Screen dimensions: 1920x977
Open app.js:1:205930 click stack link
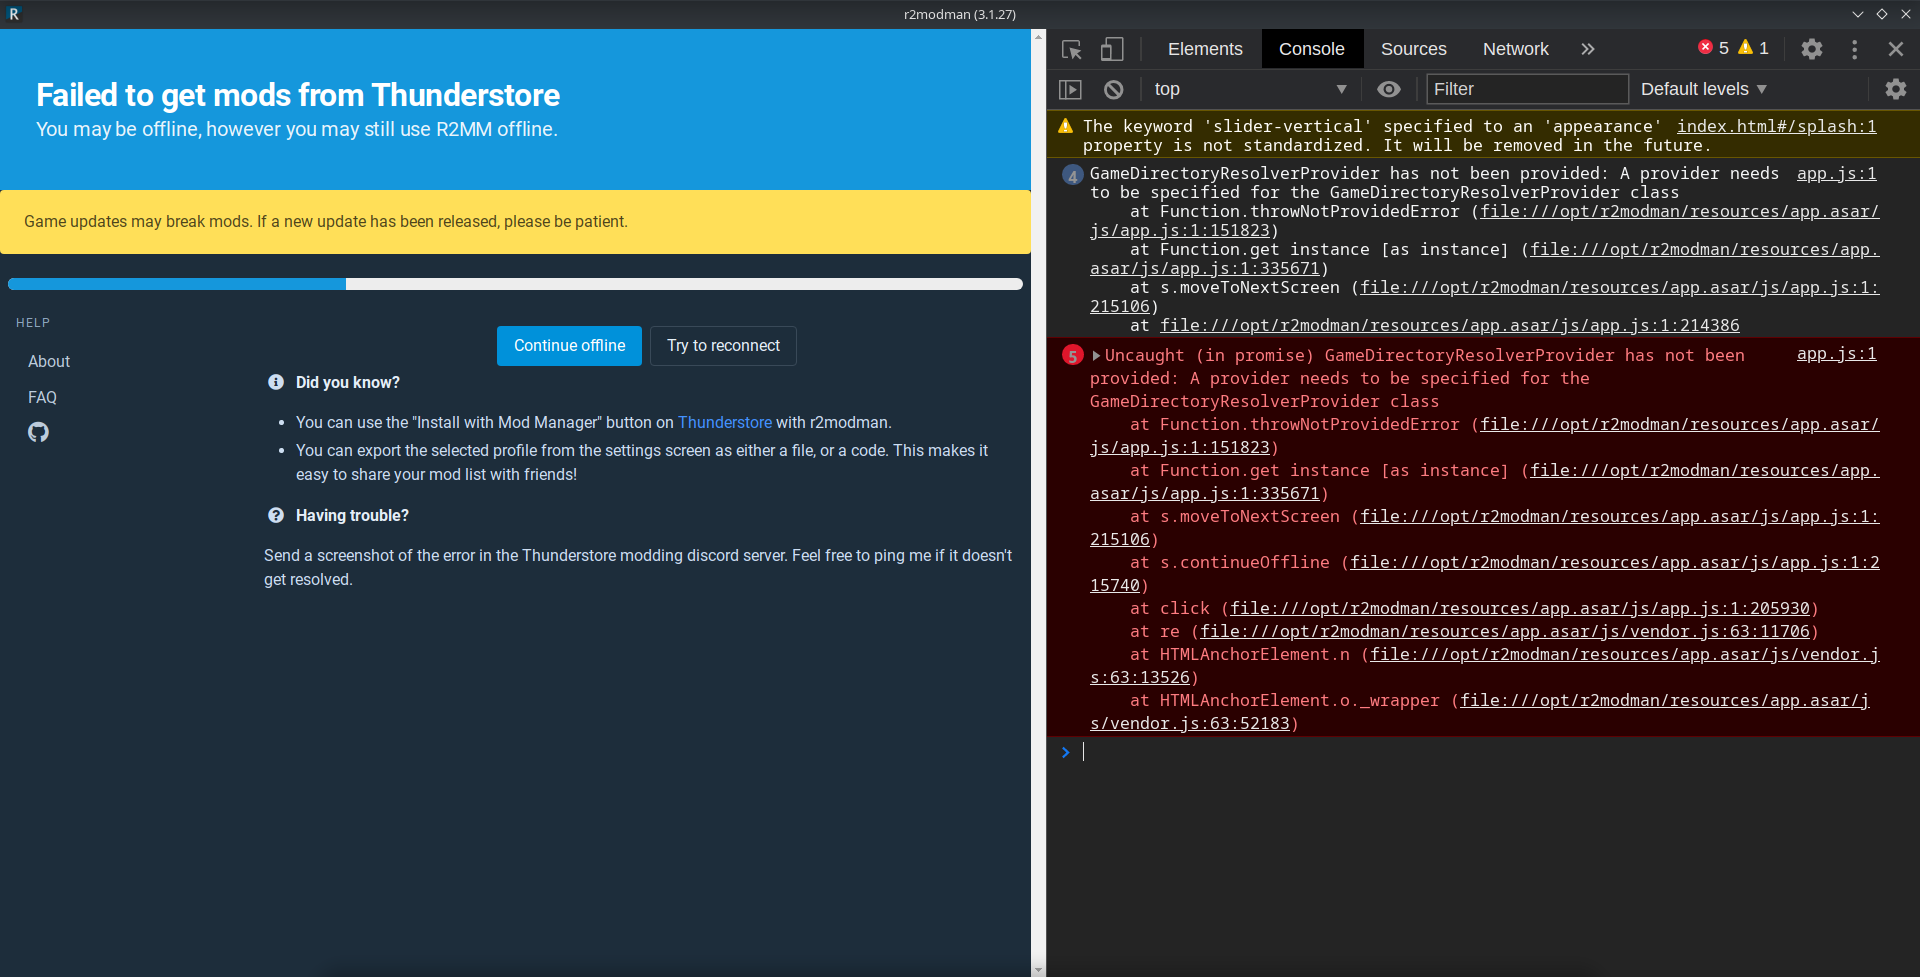pyautogui.click(x=1520, y=608)
